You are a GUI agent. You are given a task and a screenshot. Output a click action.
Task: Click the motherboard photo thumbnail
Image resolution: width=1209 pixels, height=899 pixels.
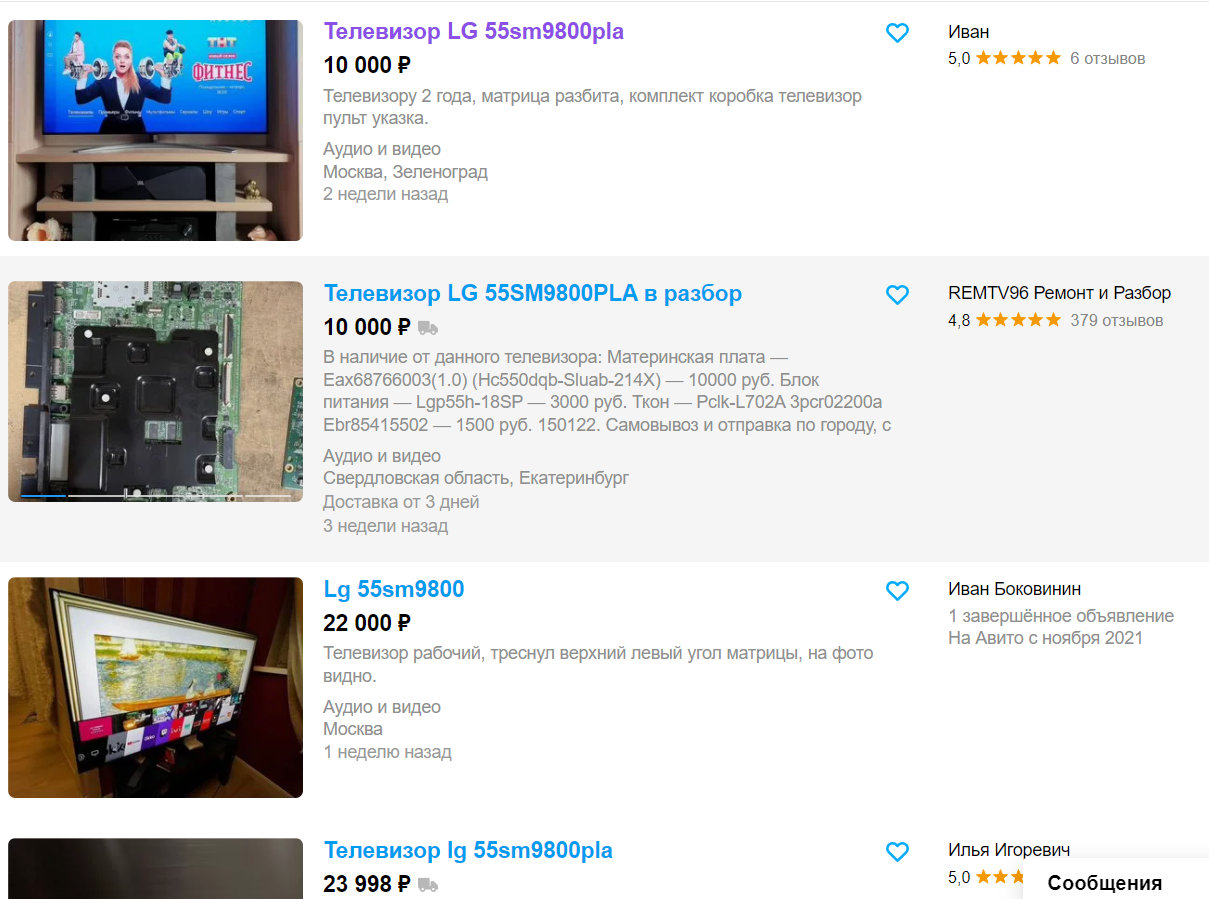pyautogui.click(x=155, y=391)
